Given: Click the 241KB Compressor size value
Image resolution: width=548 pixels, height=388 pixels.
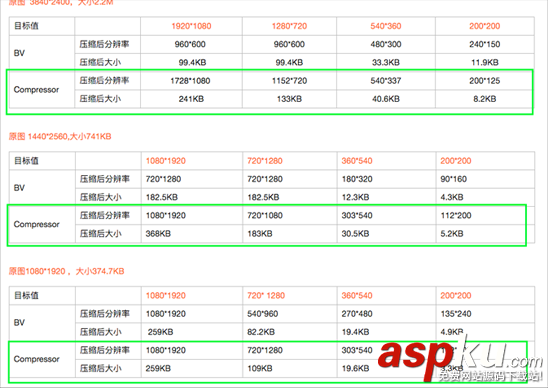Looking at the screenshot, I should tap(191, 99).
